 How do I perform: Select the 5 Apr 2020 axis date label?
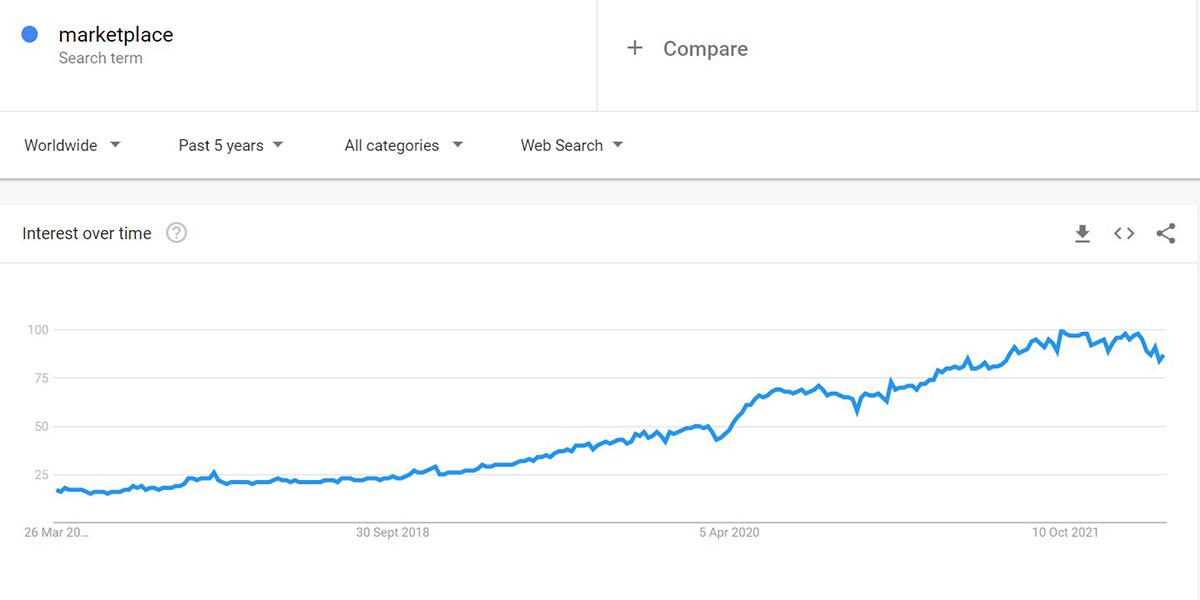click(729, 532)
